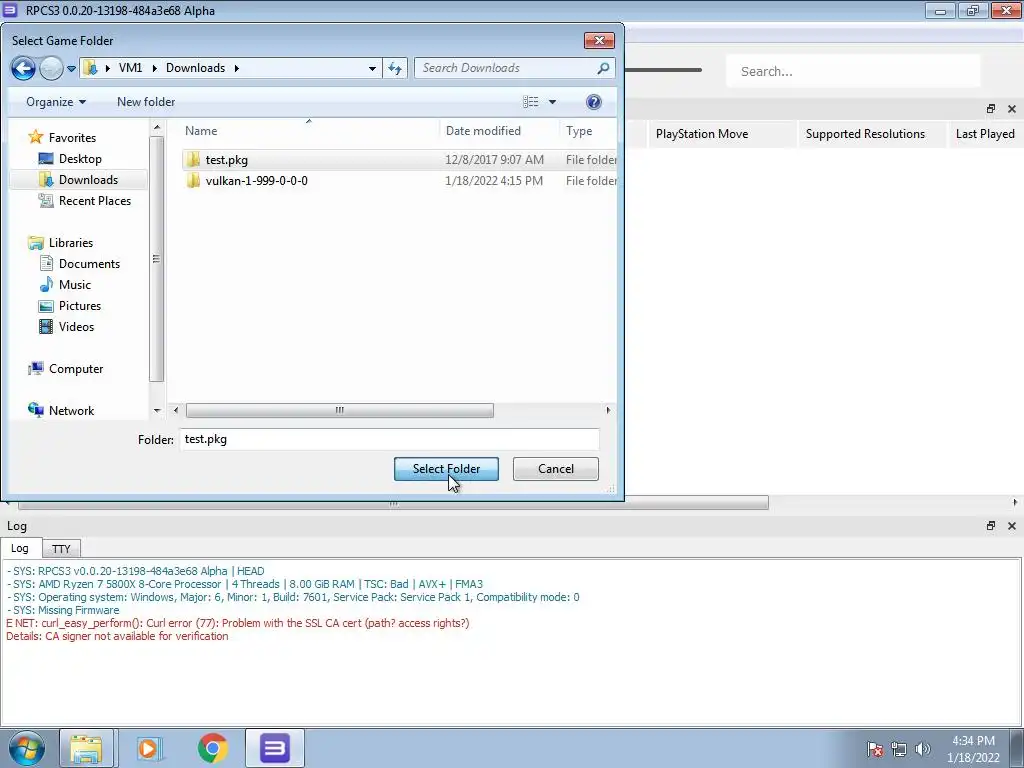This screenshot has width=1024, height=768.
Task: Open the Pictures library
Action: 80,306
